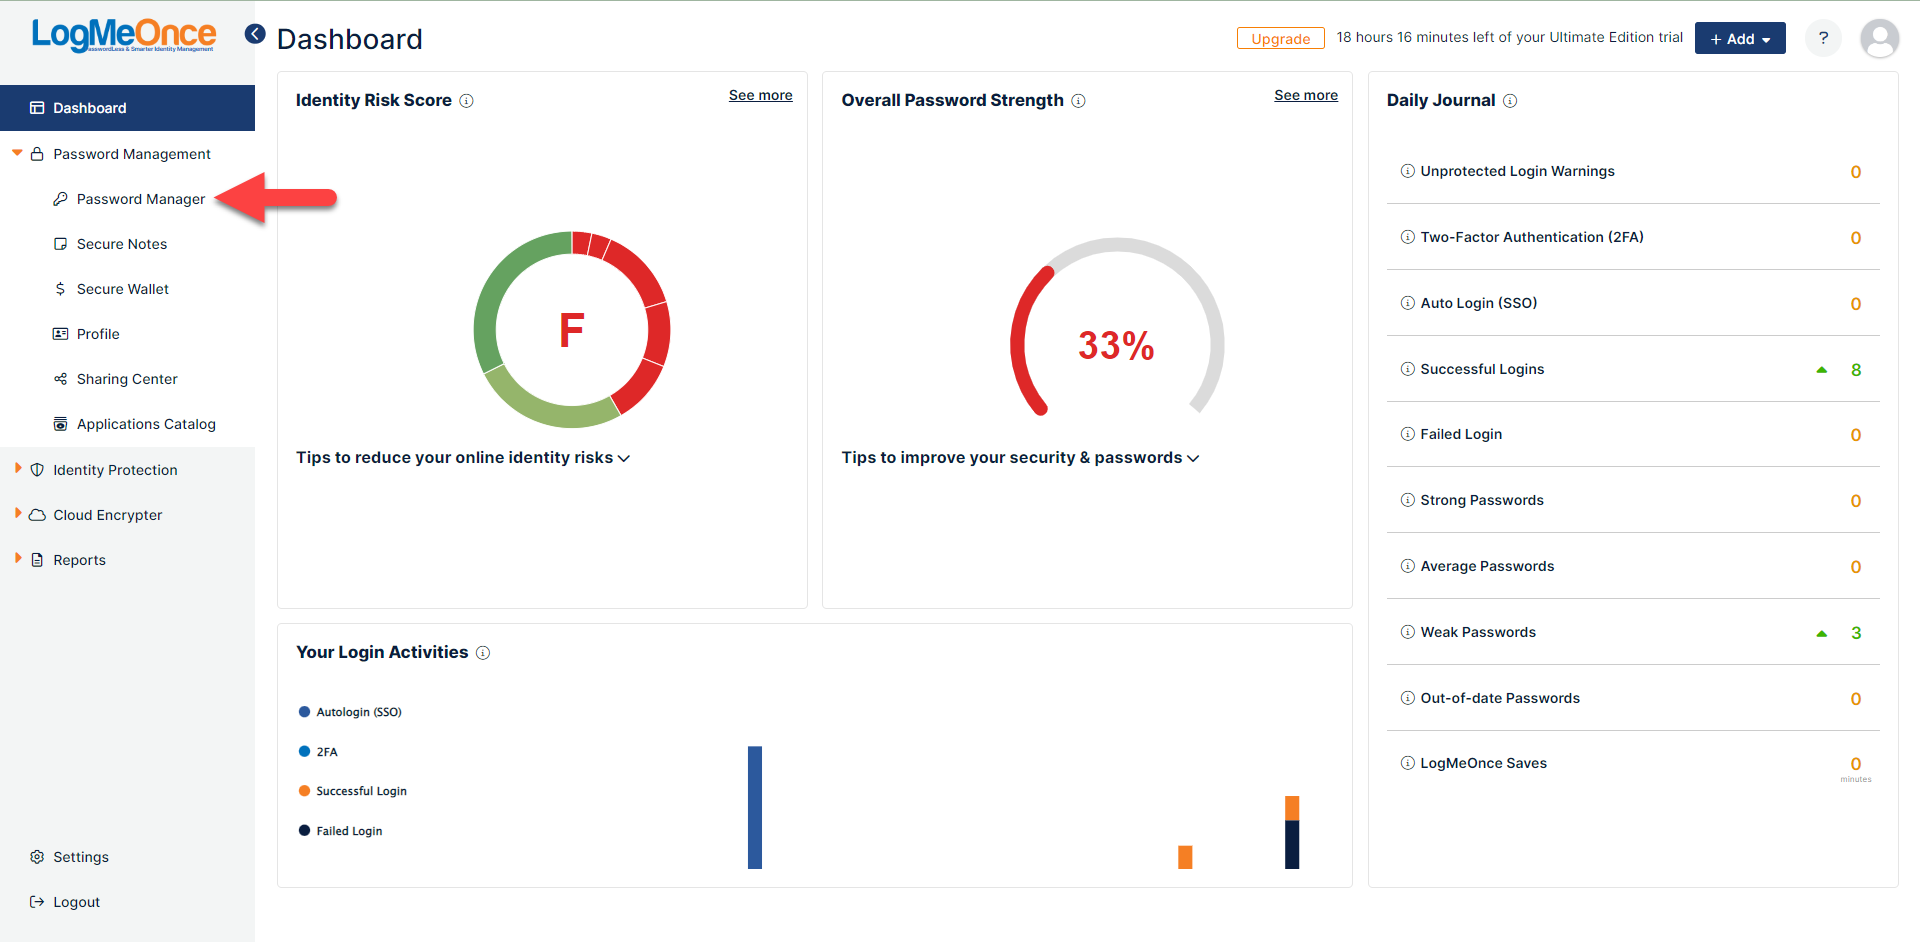Open the user profile avatar
The width and height of the screenshot is (1920, 942).
[x=1879, y=39]
